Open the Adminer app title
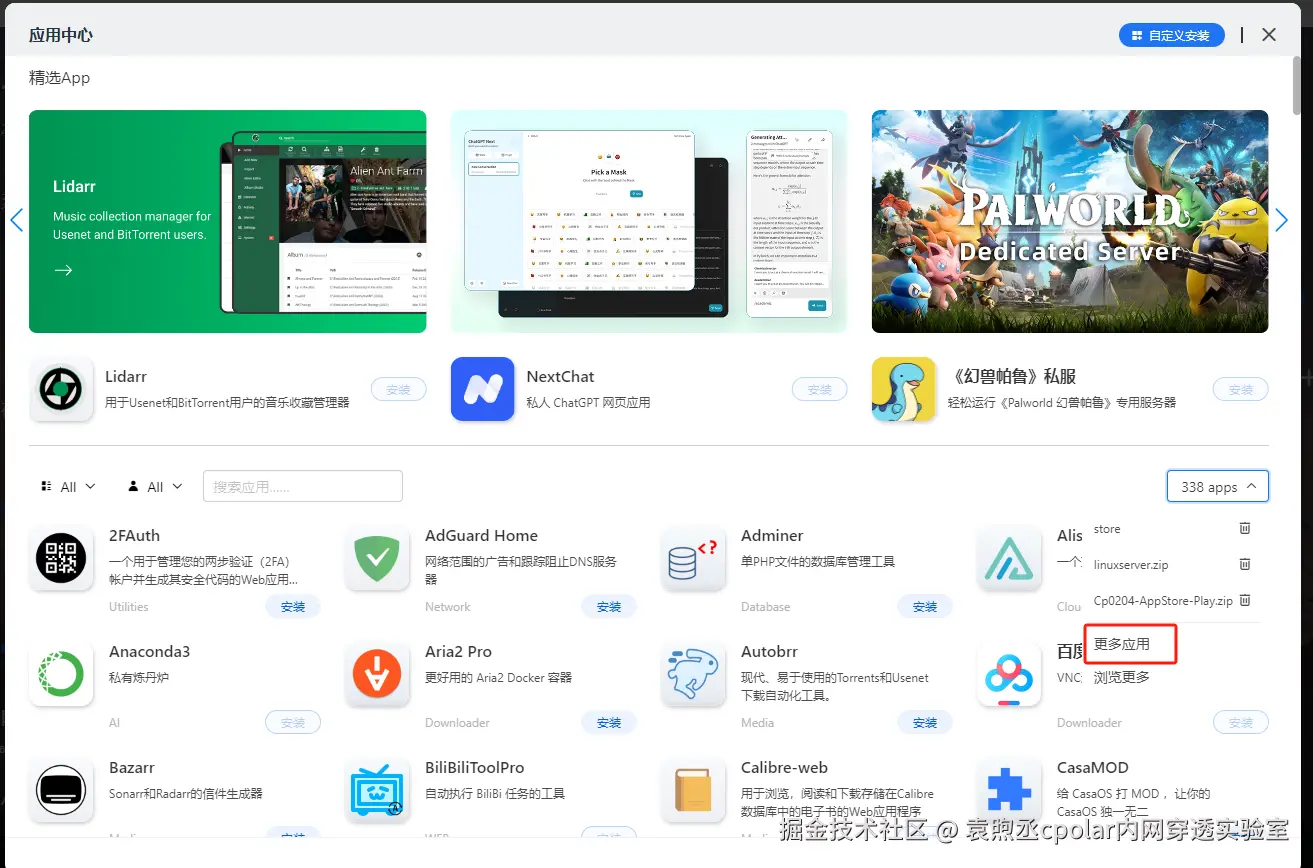This screenshot has width=1313, height=868. click(x=772, y=535)
